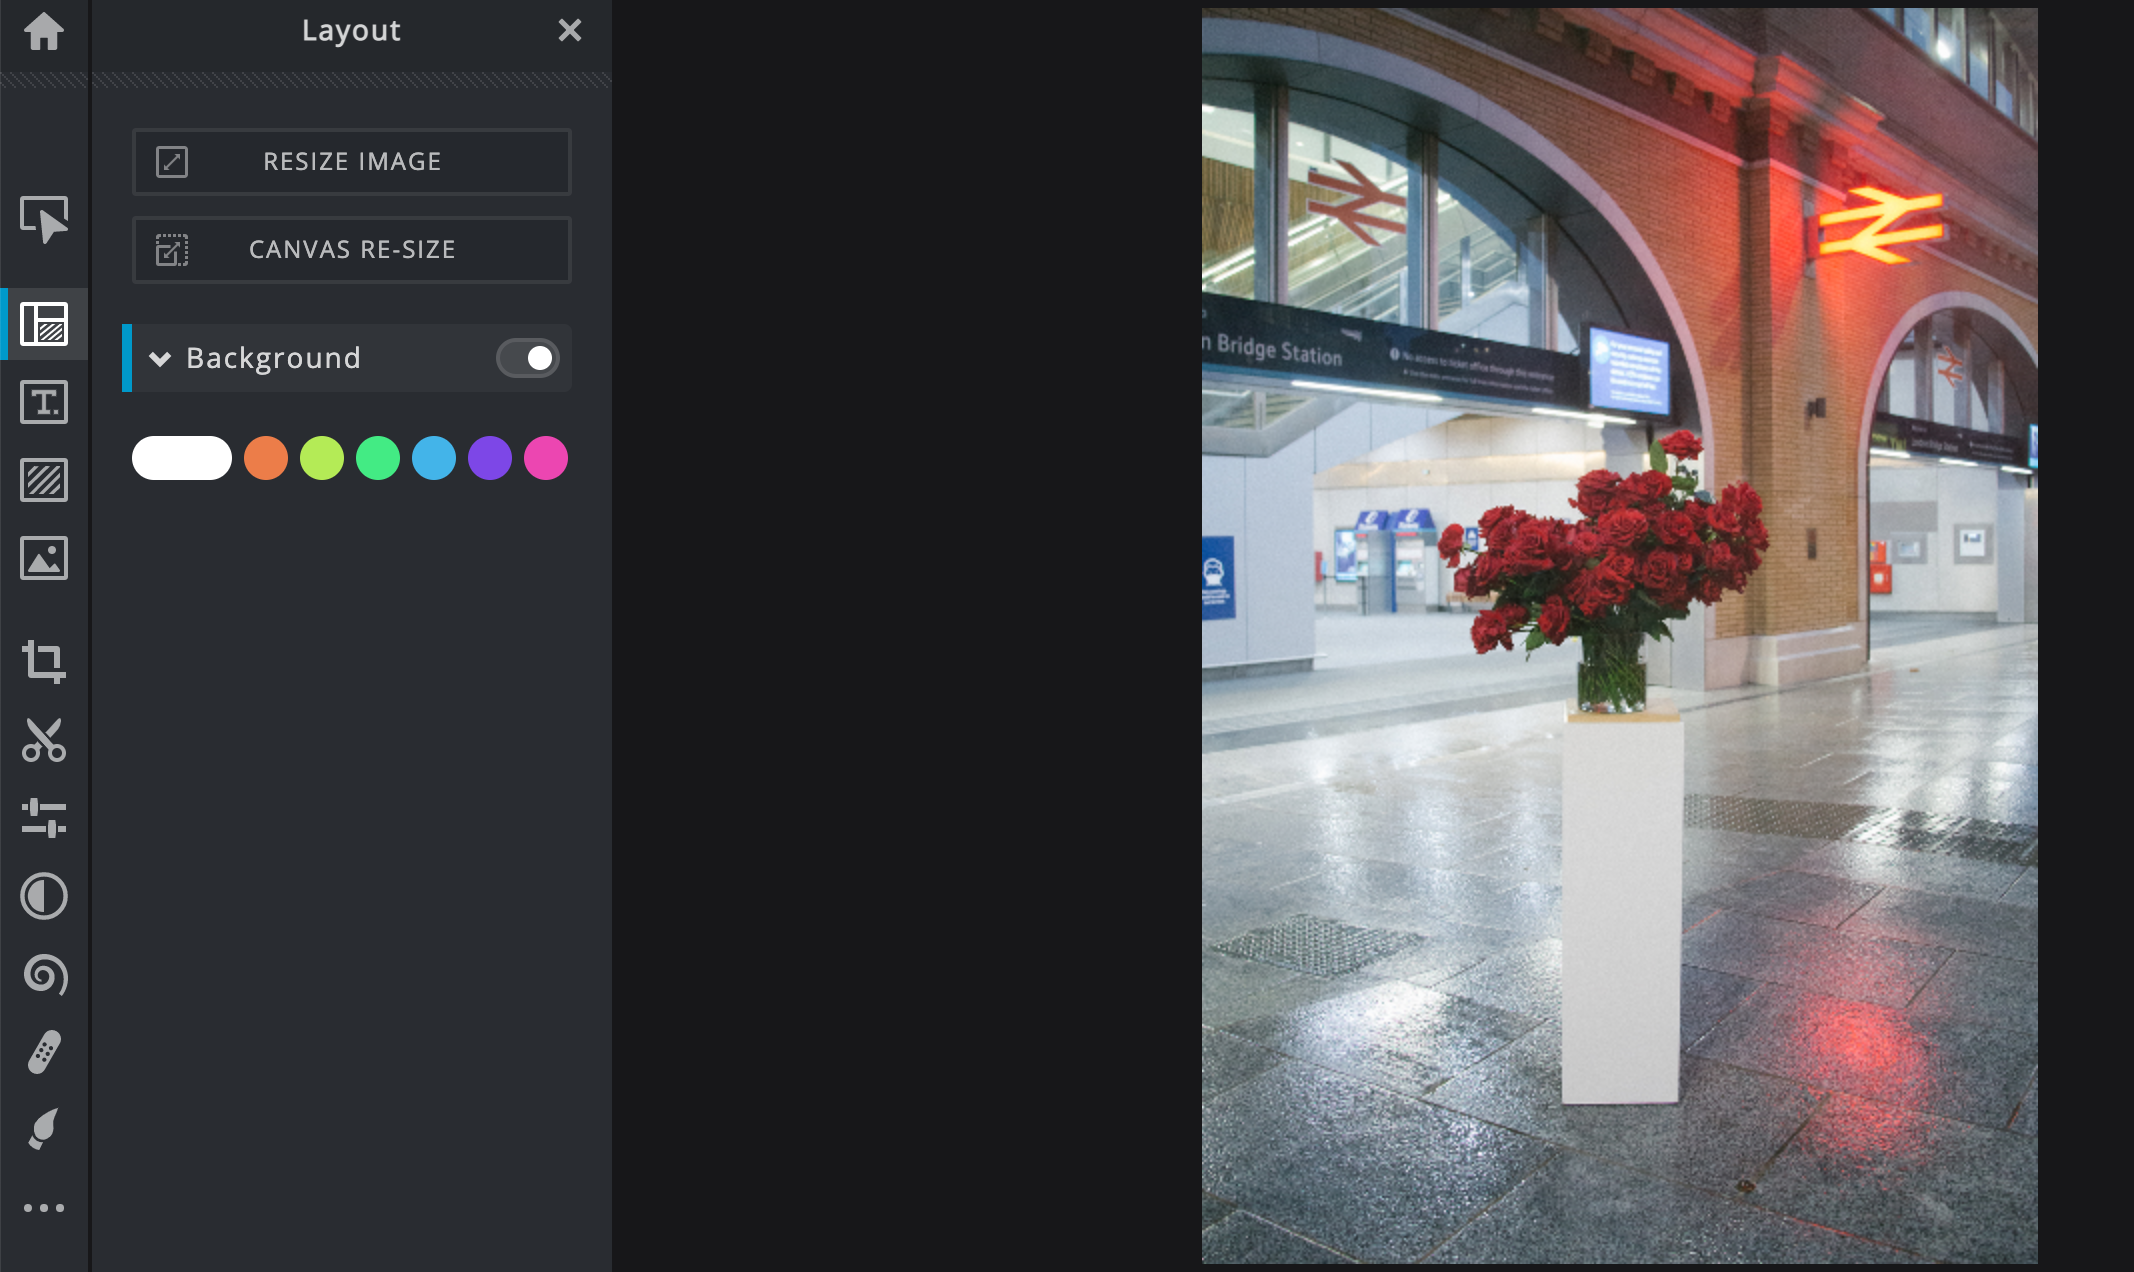Click the RESIZE IMAGE button
This screenshot has width=2134, height=1272.
(352, 162)
